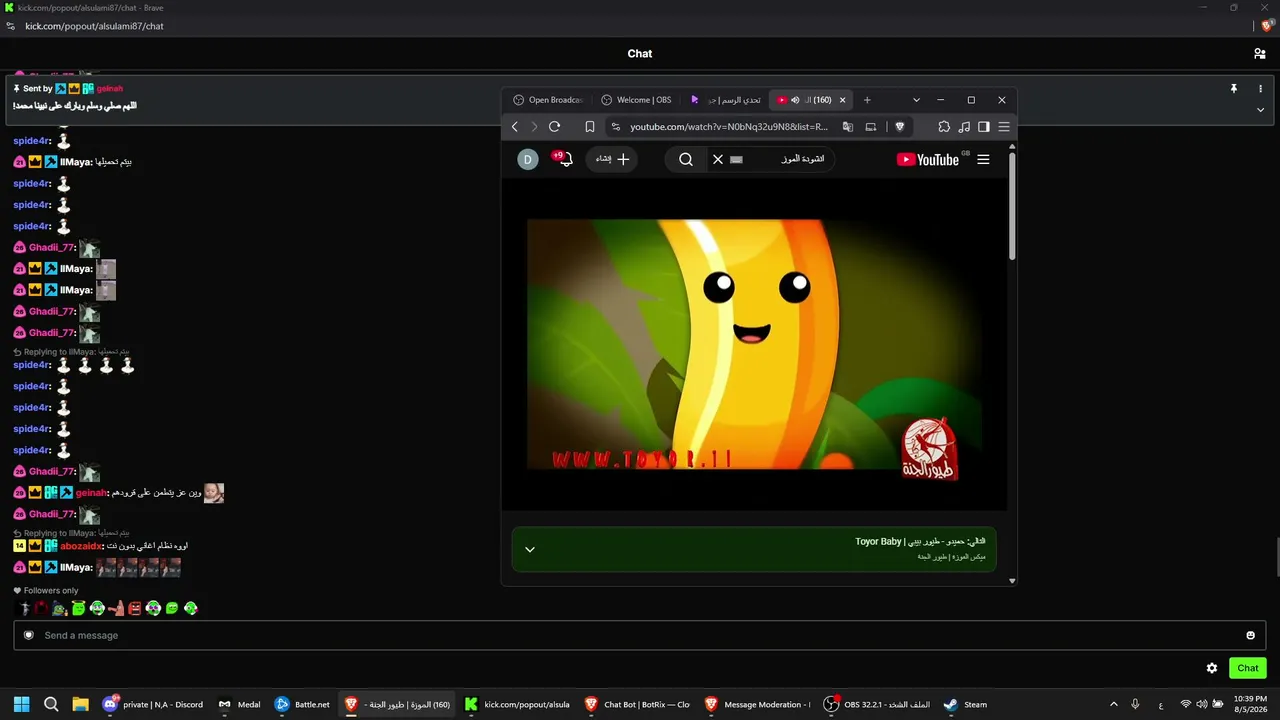The width and height of the screenshot is (1280, 720).
Task: Switch to the tab with purple play icon
Action: pyautogui.click(x=726, y=100)
